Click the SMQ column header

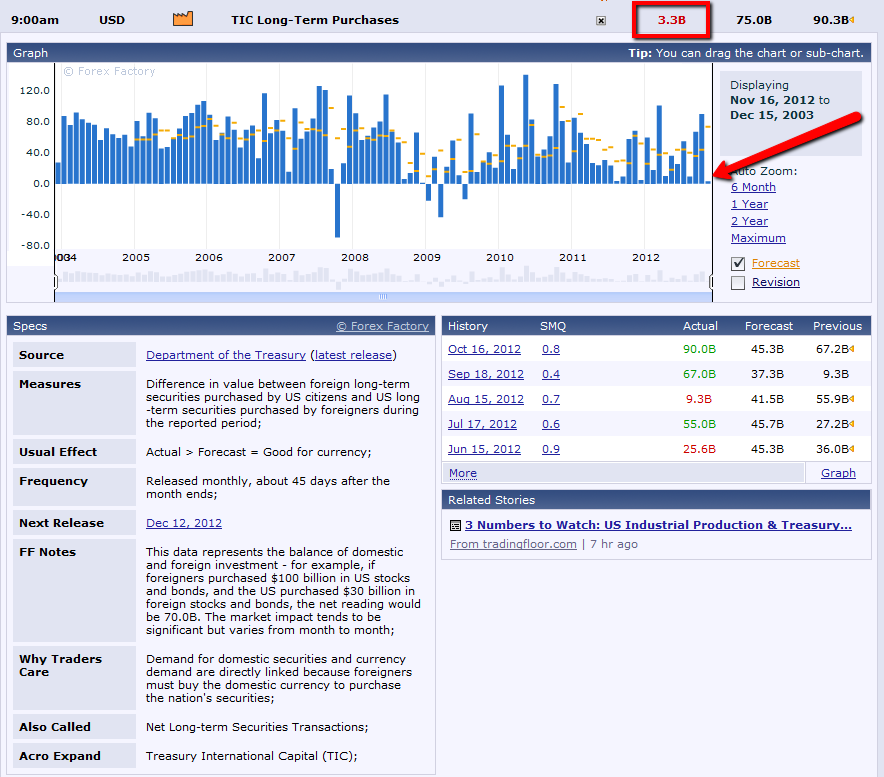click(x=552, y=326)
